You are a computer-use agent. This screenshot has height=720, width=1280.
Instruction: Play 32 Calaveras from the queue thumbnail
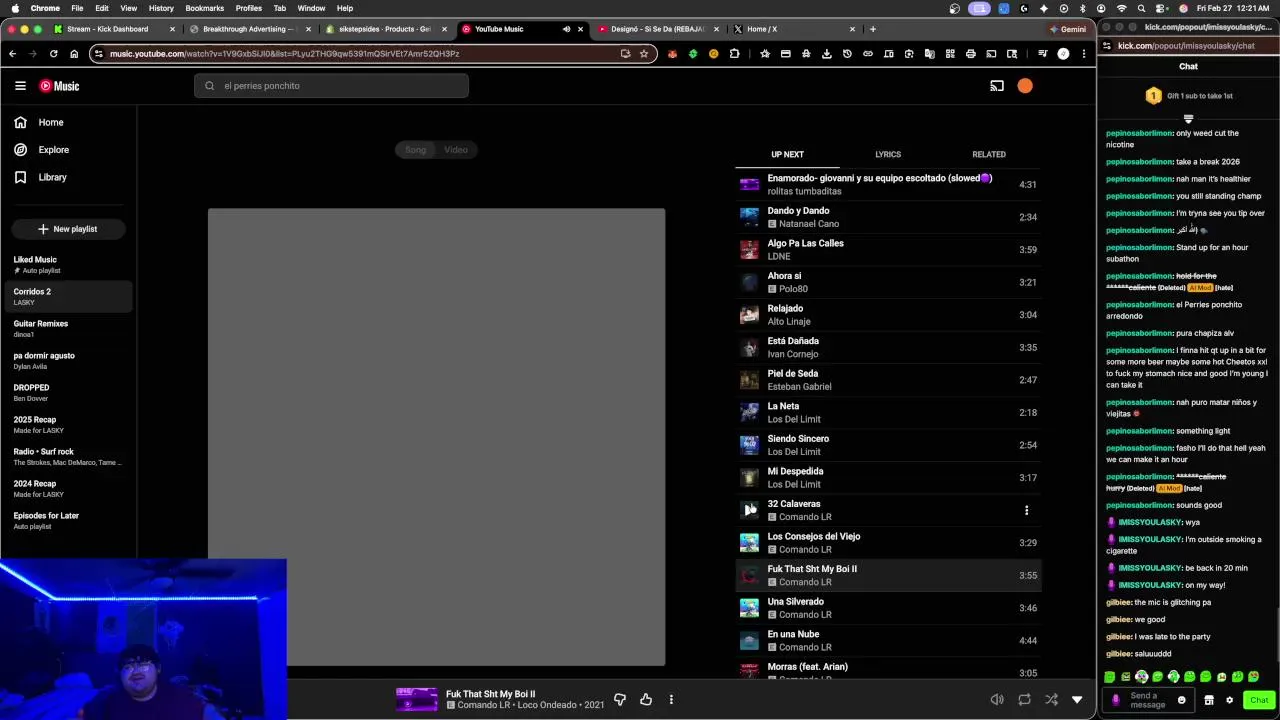pyautogui.click(x=749, y=510)
